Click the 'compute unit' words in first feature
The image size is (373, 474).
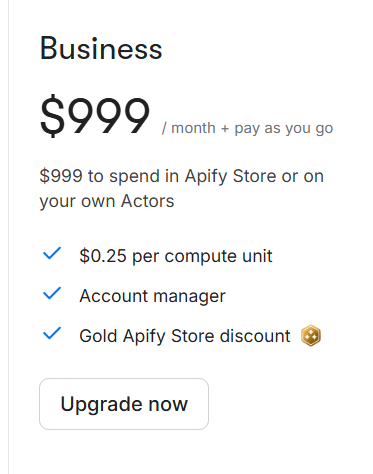click(x=218, y=256)
